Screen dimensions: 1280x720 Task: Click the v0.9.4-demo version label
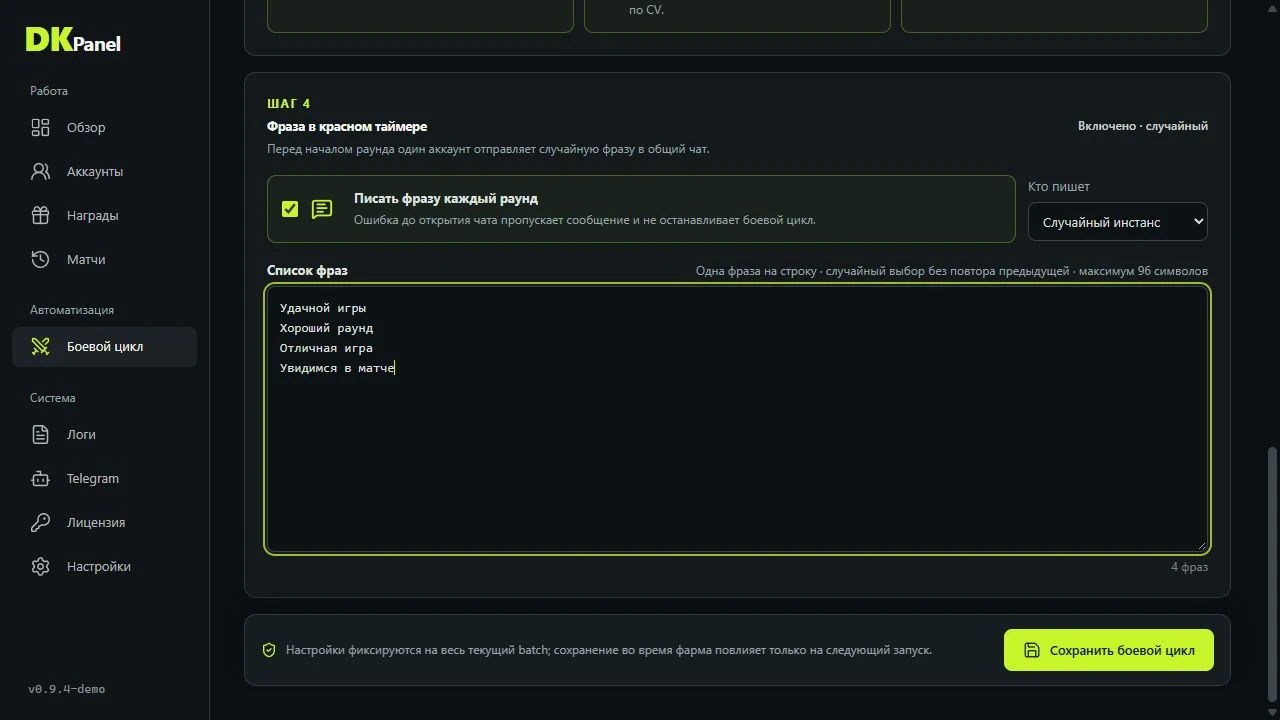[66, 689]
